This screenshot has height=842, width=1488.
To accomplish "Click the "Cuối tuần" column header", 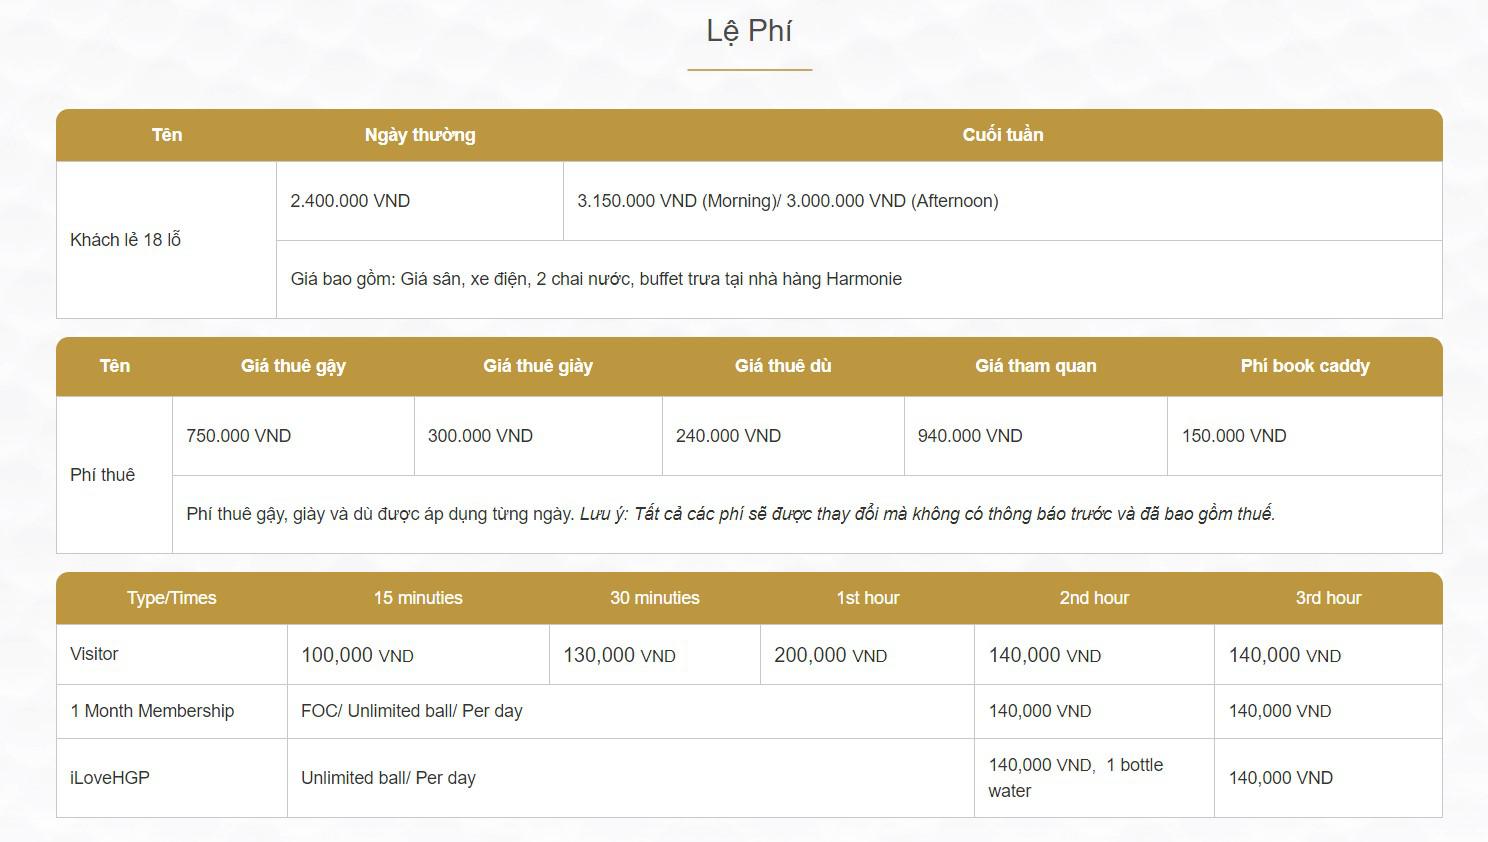I will tap(1002, 135).
